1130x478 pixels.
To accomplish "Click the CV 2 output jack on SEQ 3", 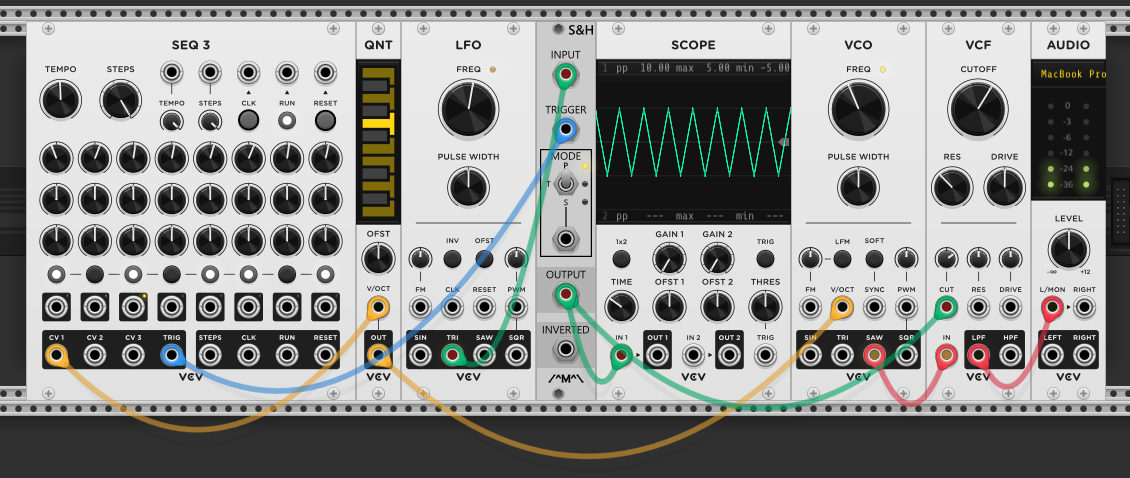I will point(94,355).
